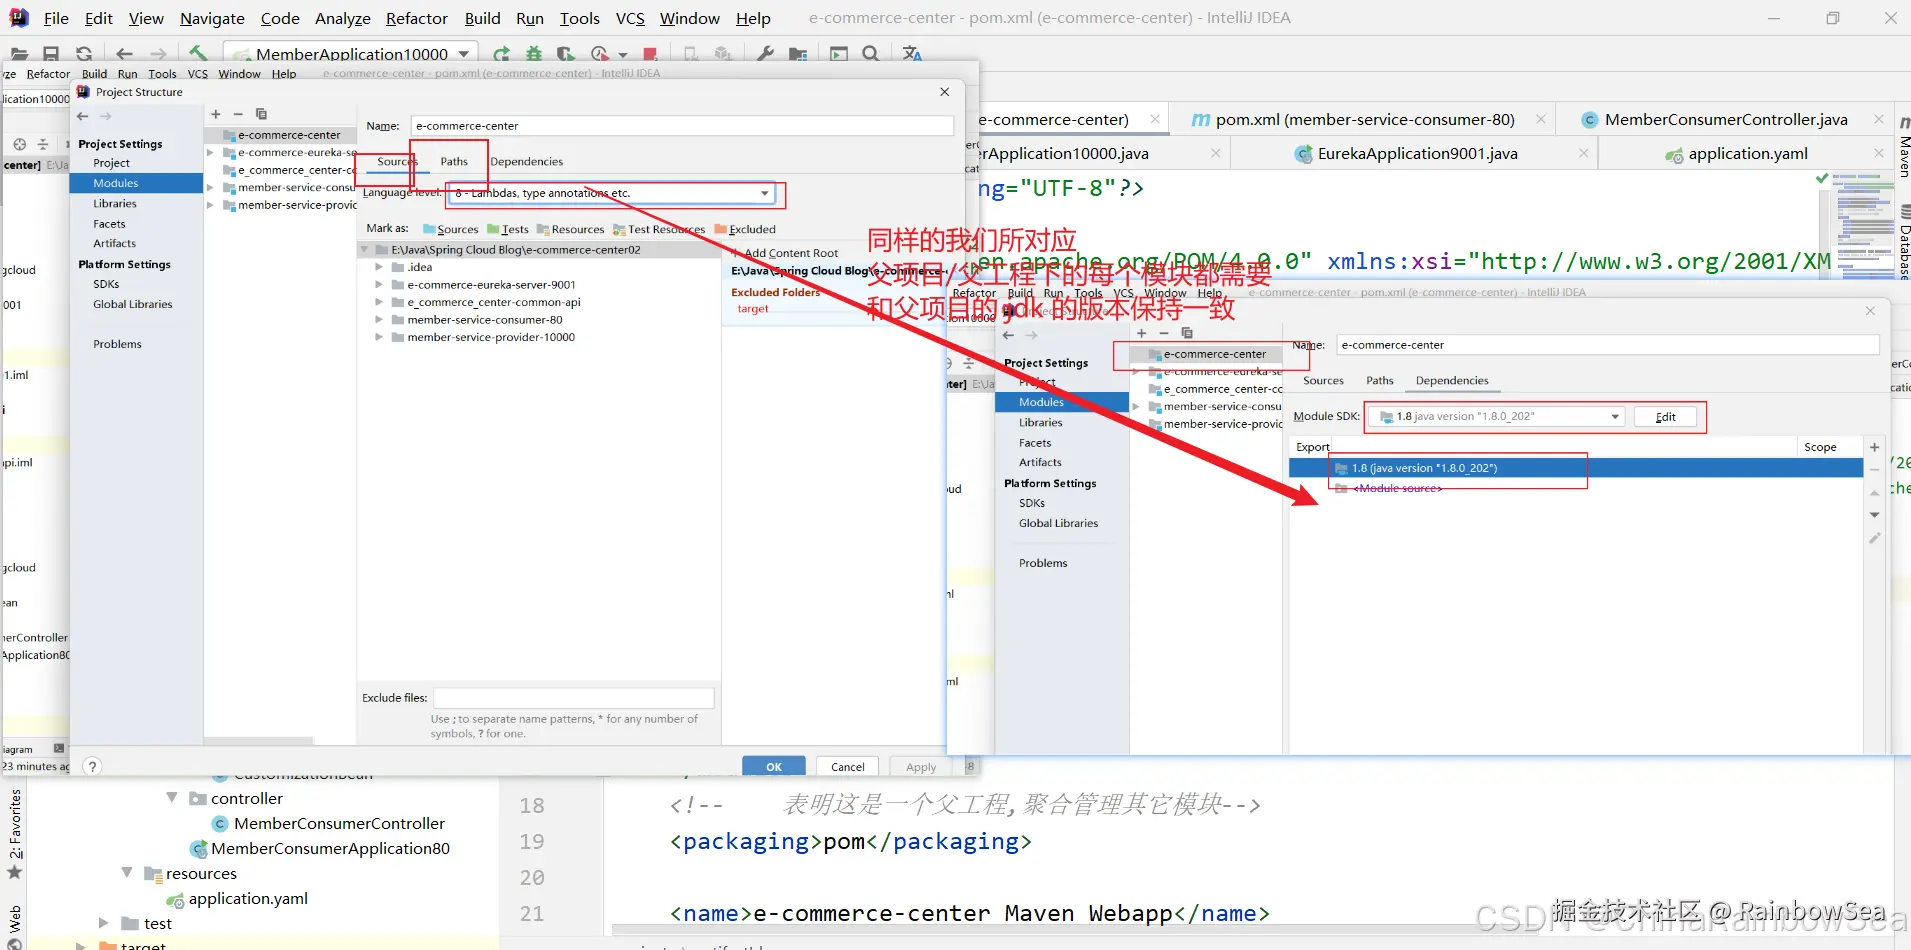Click the green Run icon in toolbar
Screen dimensions: 1911x950
tap(501, 54)
